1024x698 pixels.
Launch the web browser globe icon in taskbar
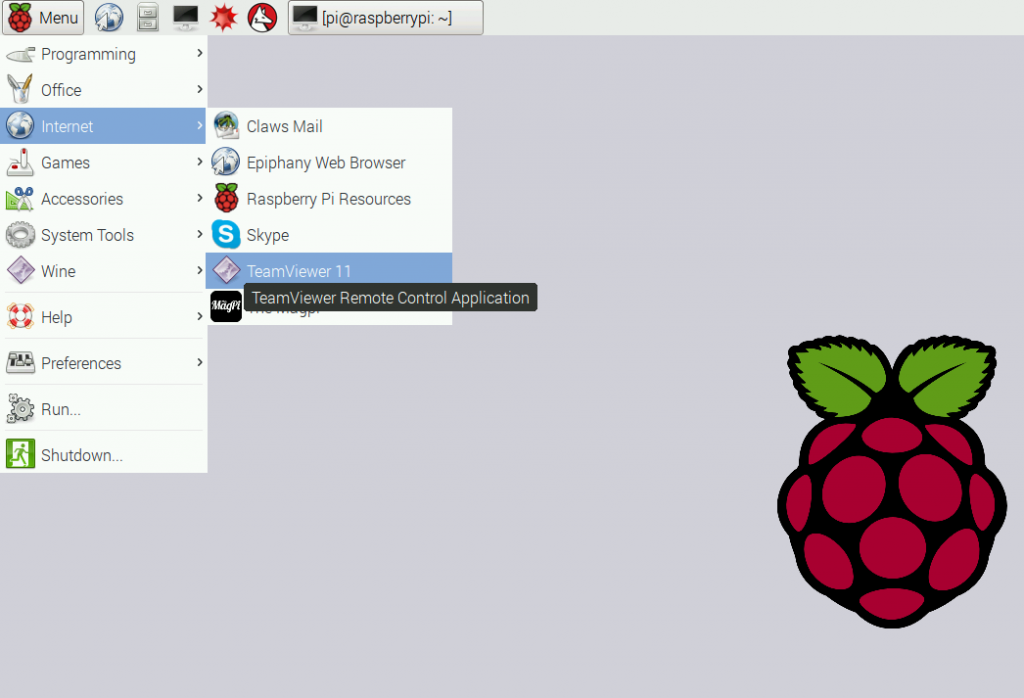click(x=109, y=18)
